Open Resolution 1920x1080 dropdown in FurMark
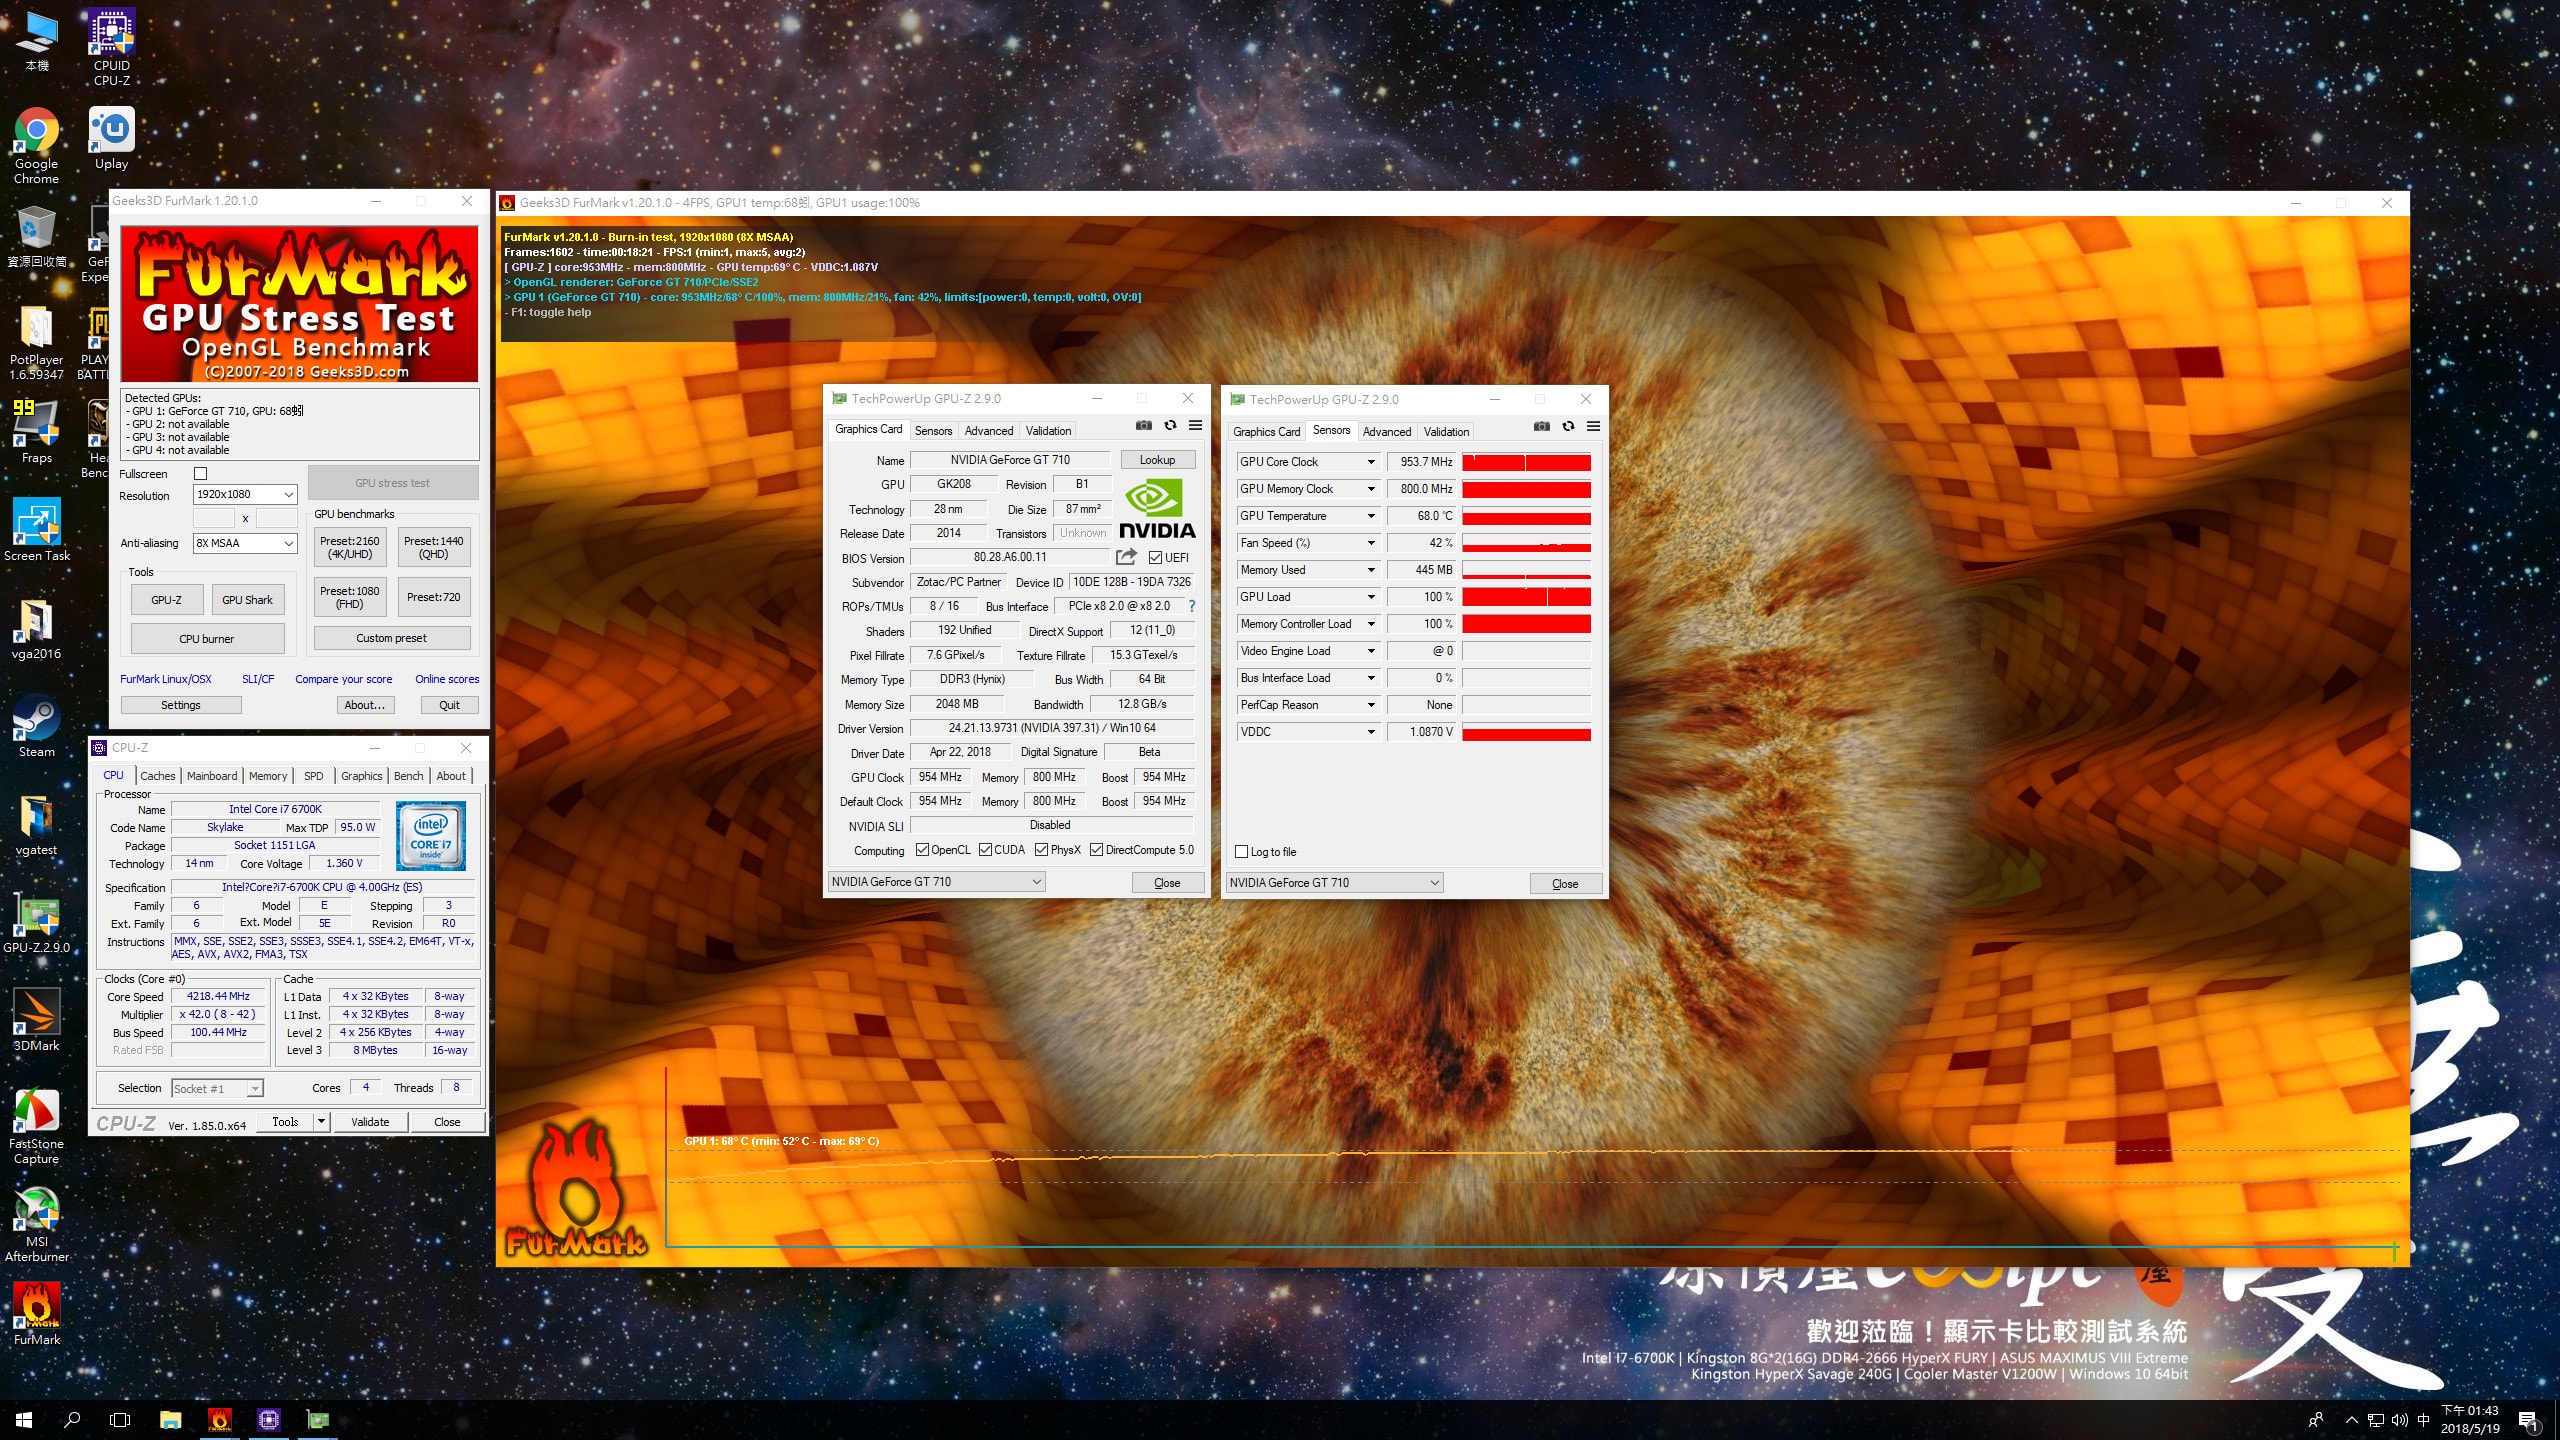Screen dimensions: 2560x1440 (x=245, y=494)
